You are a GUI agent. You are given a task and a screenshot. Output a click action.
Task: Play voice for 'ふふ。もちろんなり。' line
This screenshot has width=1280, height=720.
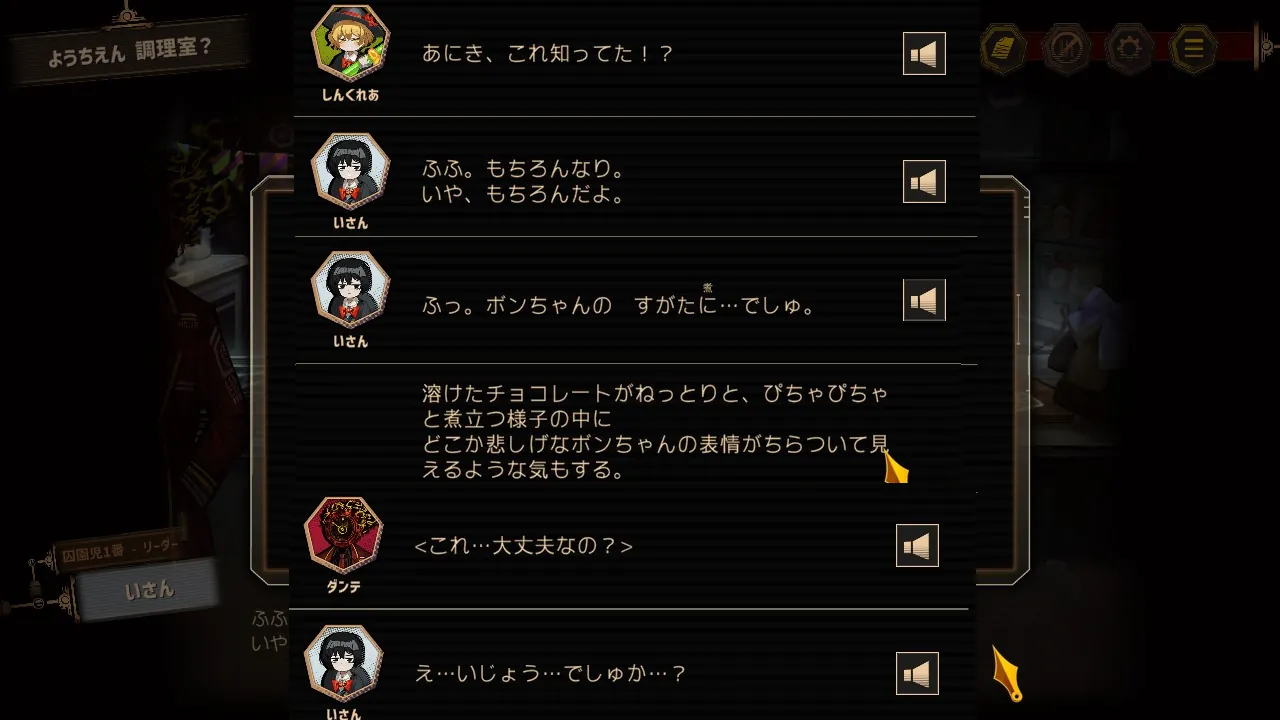[x=924, y=182]
